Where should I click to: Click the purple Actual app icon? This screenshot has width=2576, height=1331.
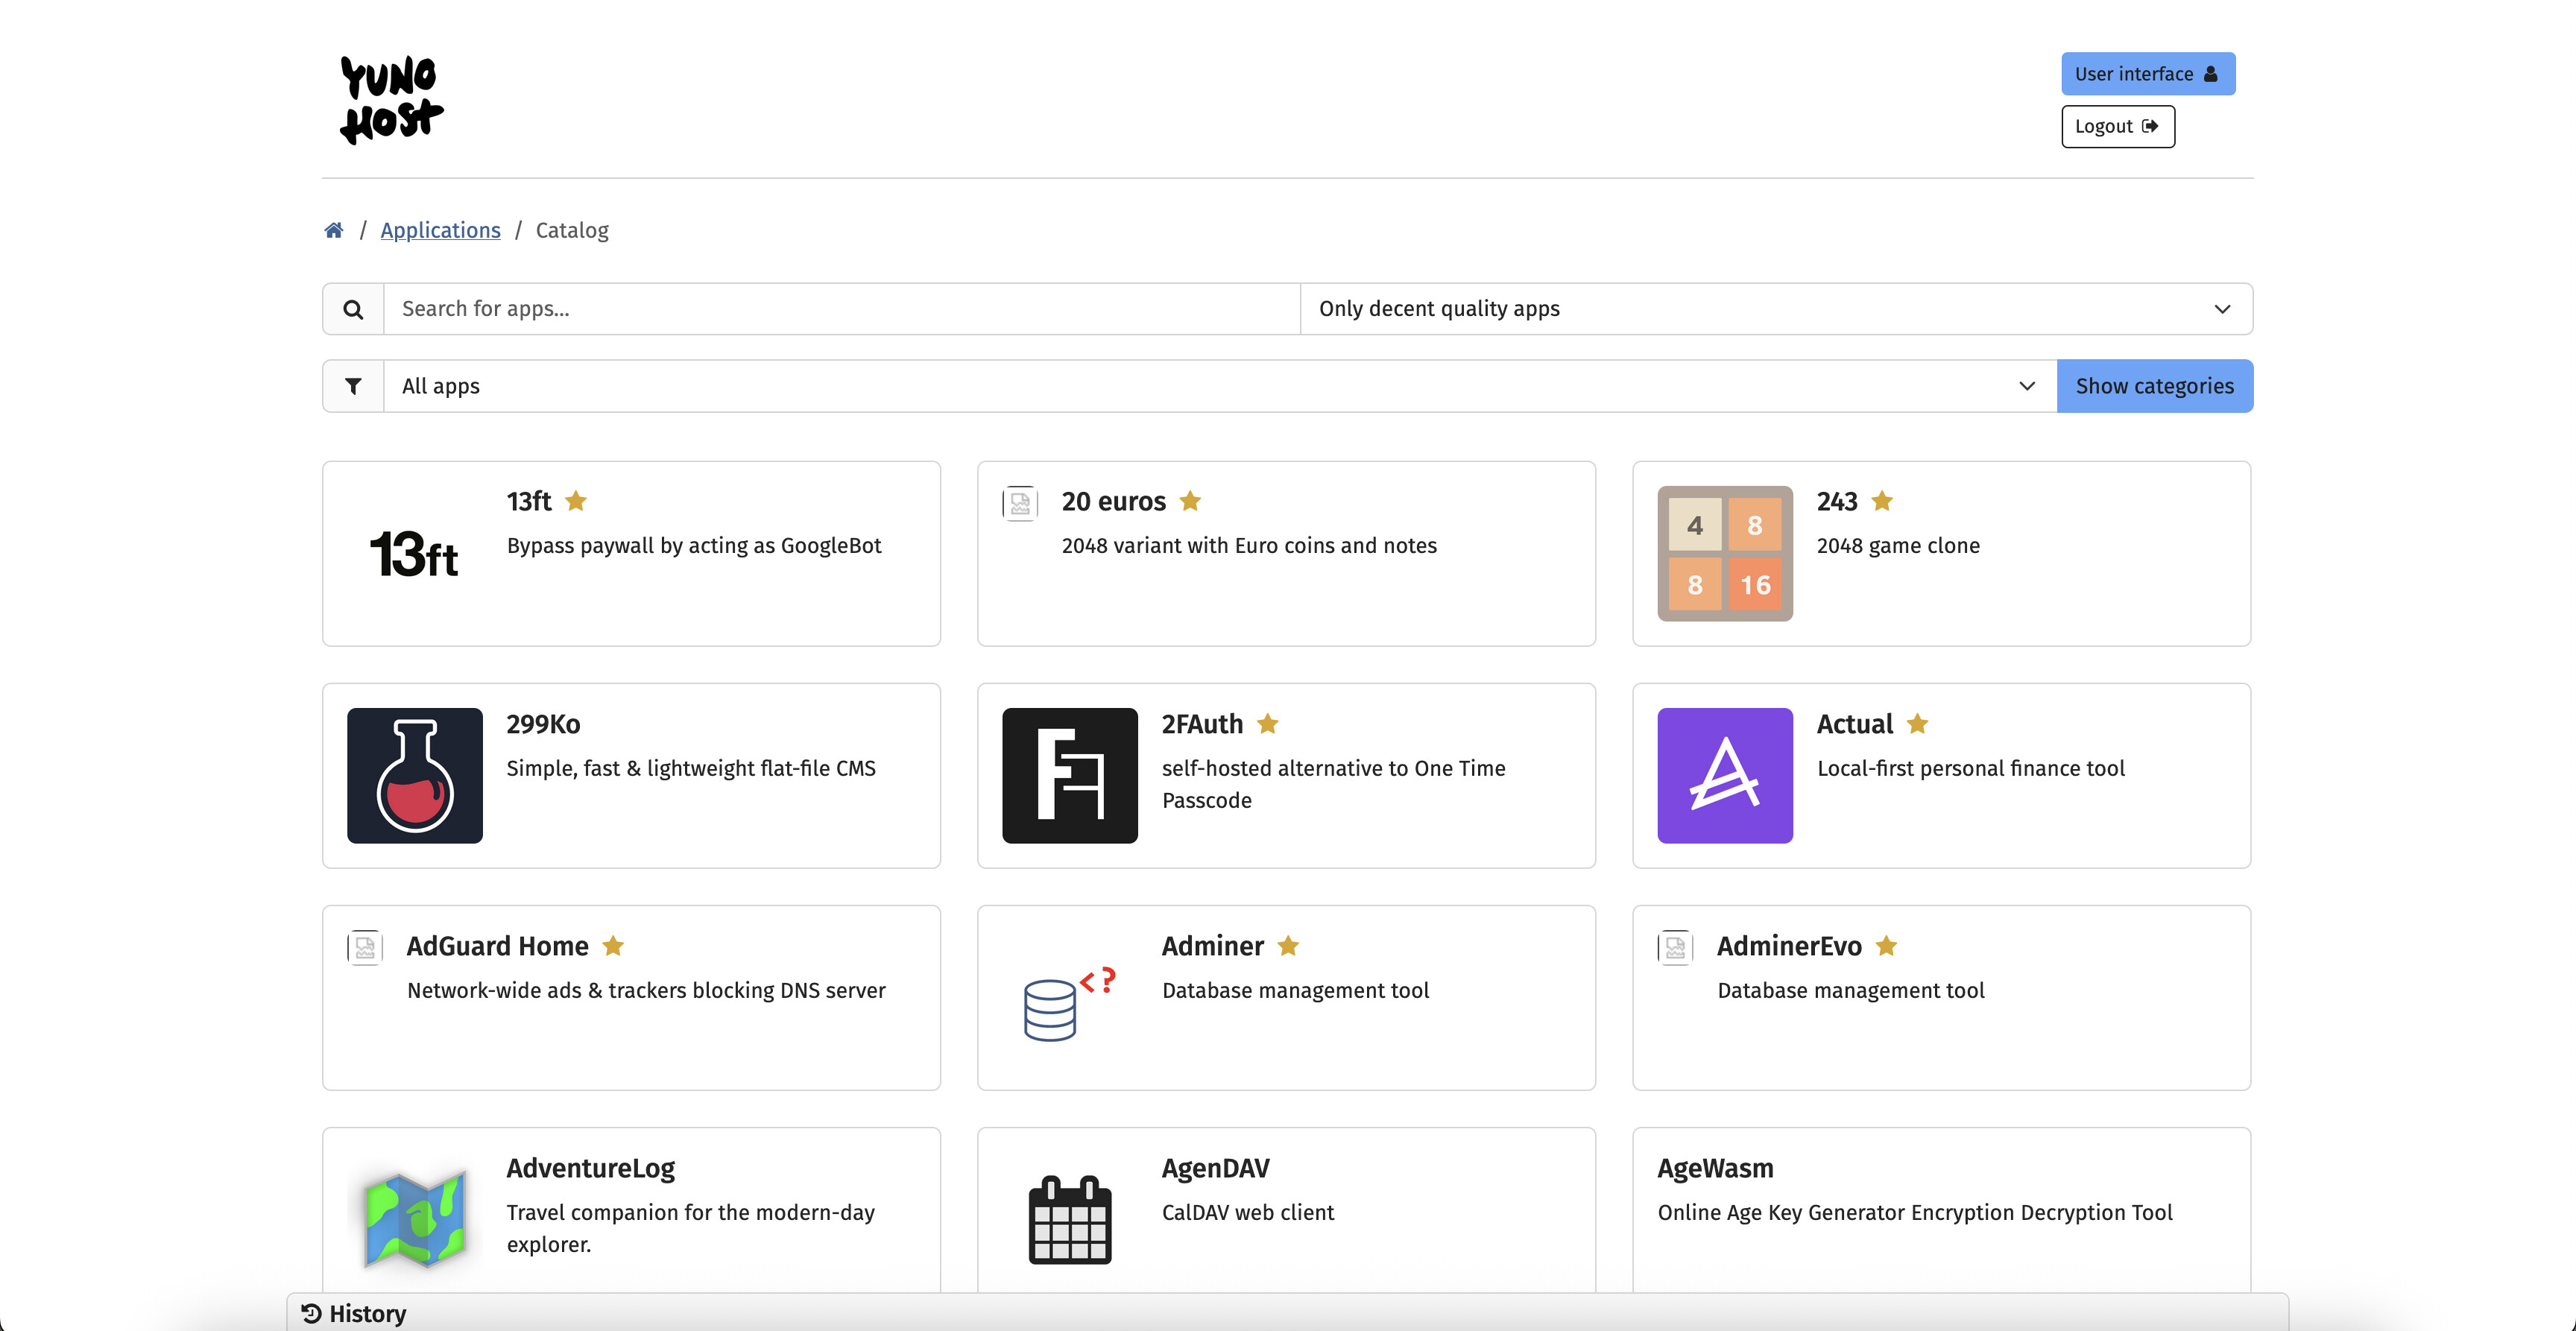1724,775
